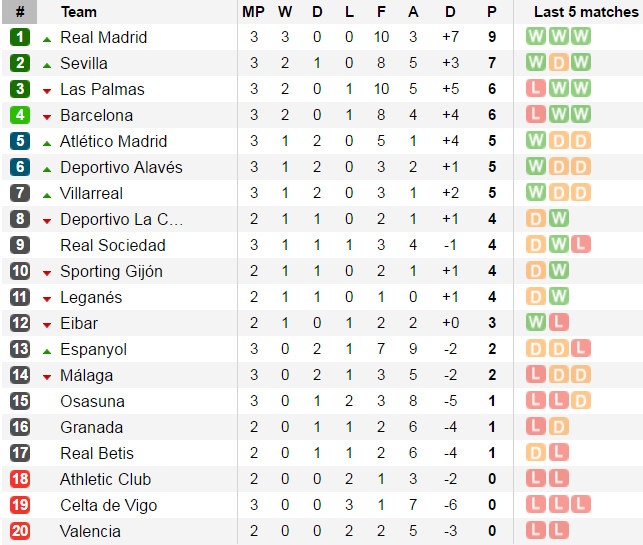Click the blue rank 5 badge
643x545 pixels.
(20, 141)
